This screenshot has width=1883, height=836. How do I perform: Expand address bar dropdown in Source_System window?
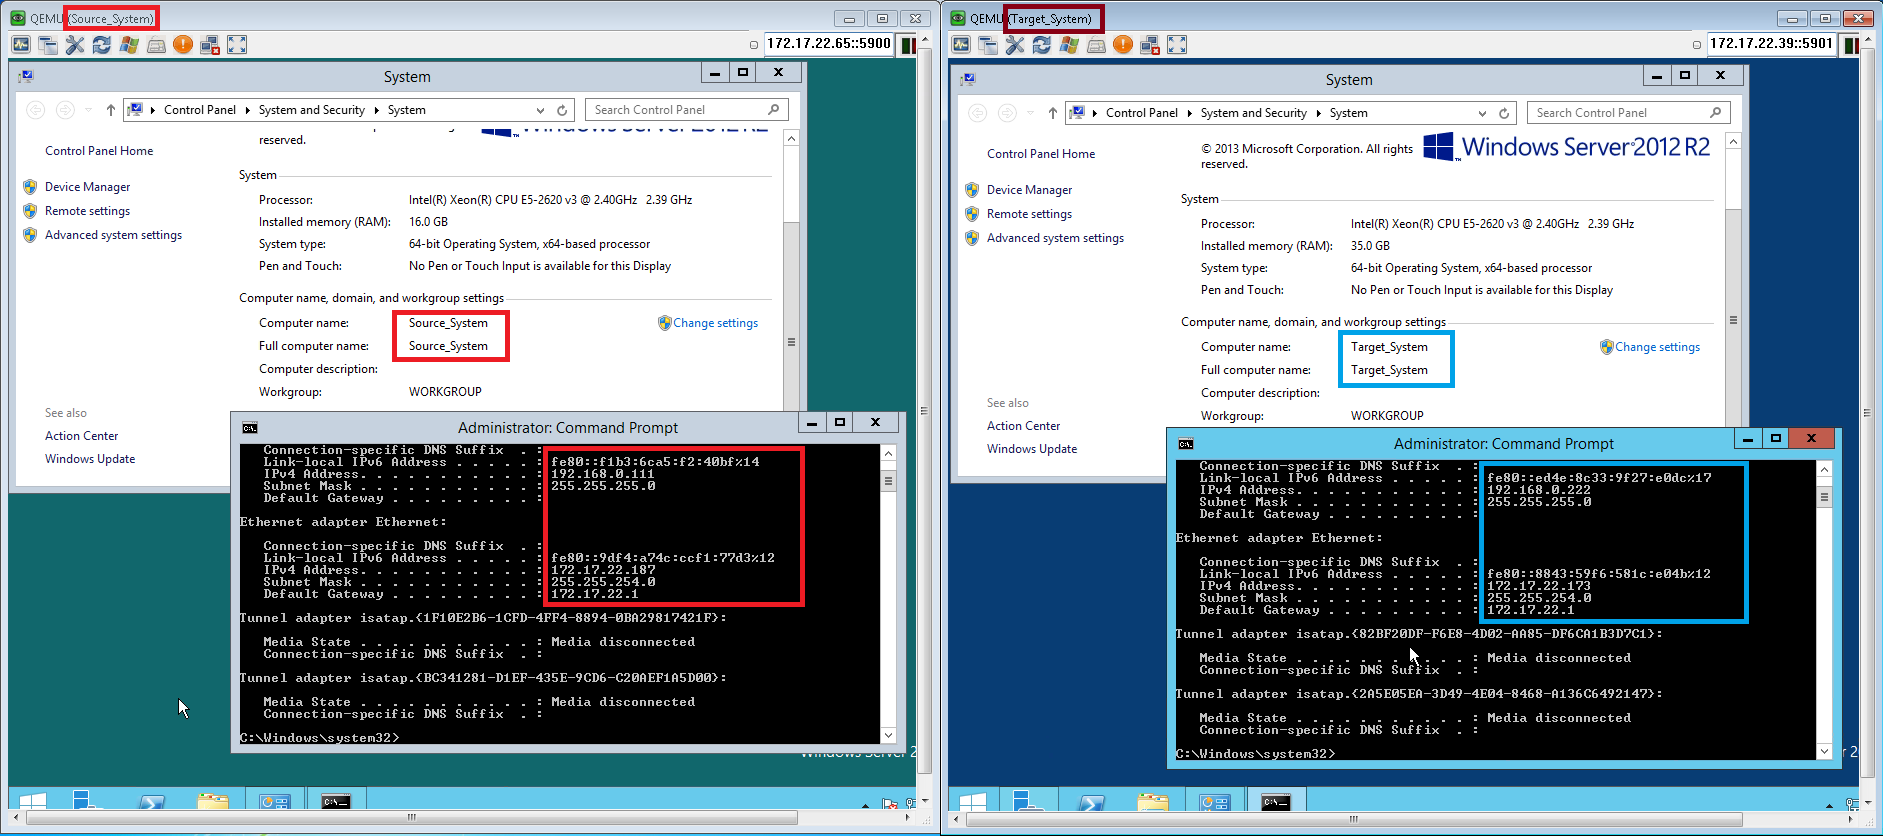point(540,110)
